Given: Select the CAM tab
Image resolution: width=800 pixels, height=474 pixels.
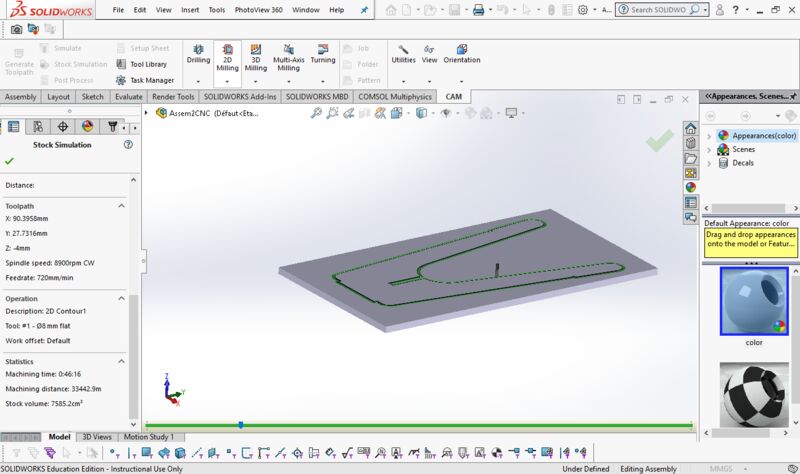Looking at the screenshot, I should click(454, 96).
